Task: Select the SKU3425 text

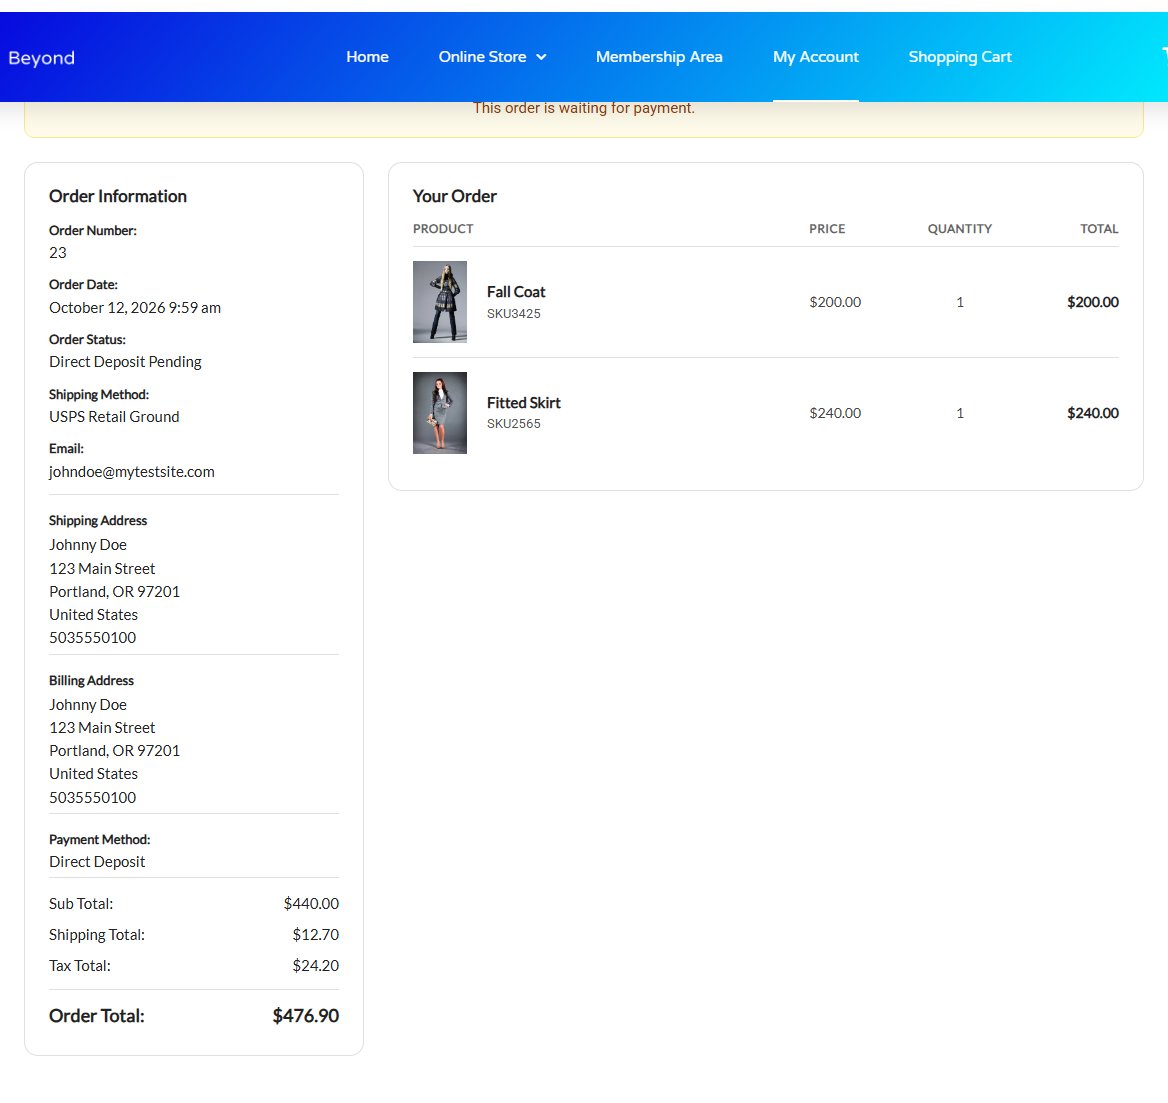Action: click(514, 314)
